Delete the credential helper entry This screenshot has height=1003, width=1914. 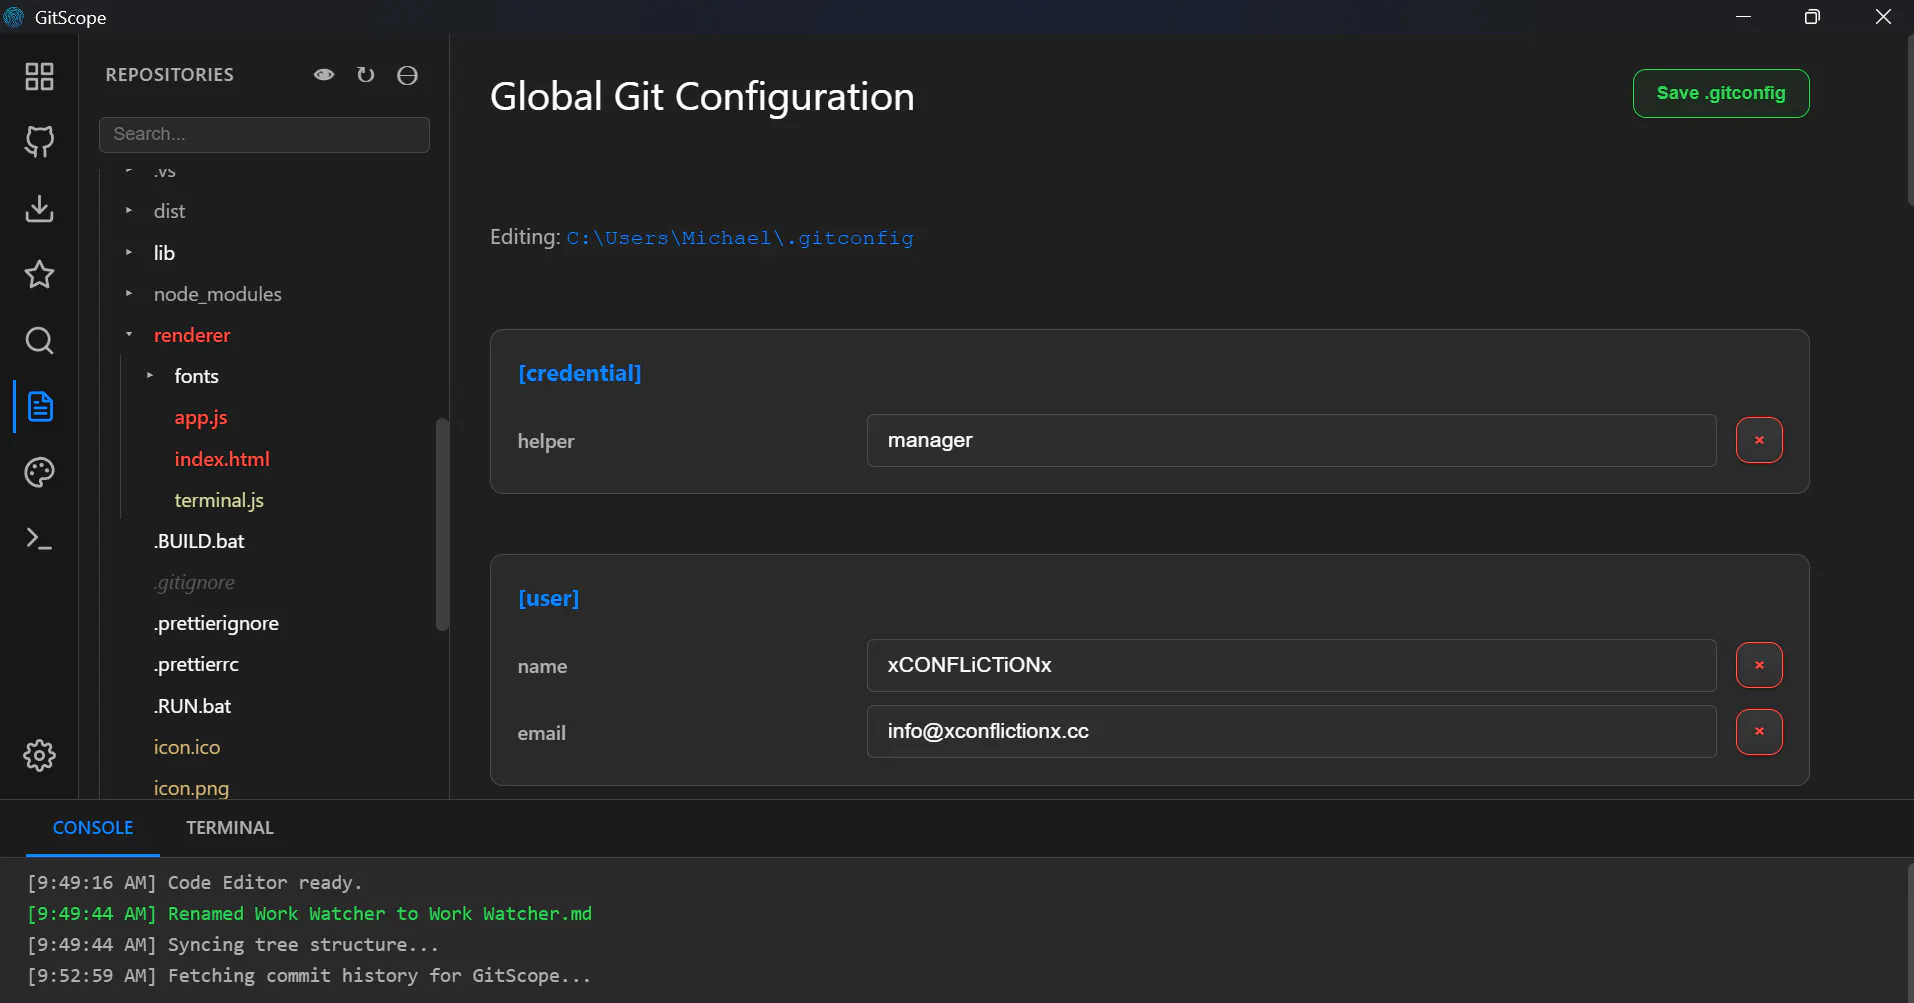pyautogui.click(x=1759, y=440)
